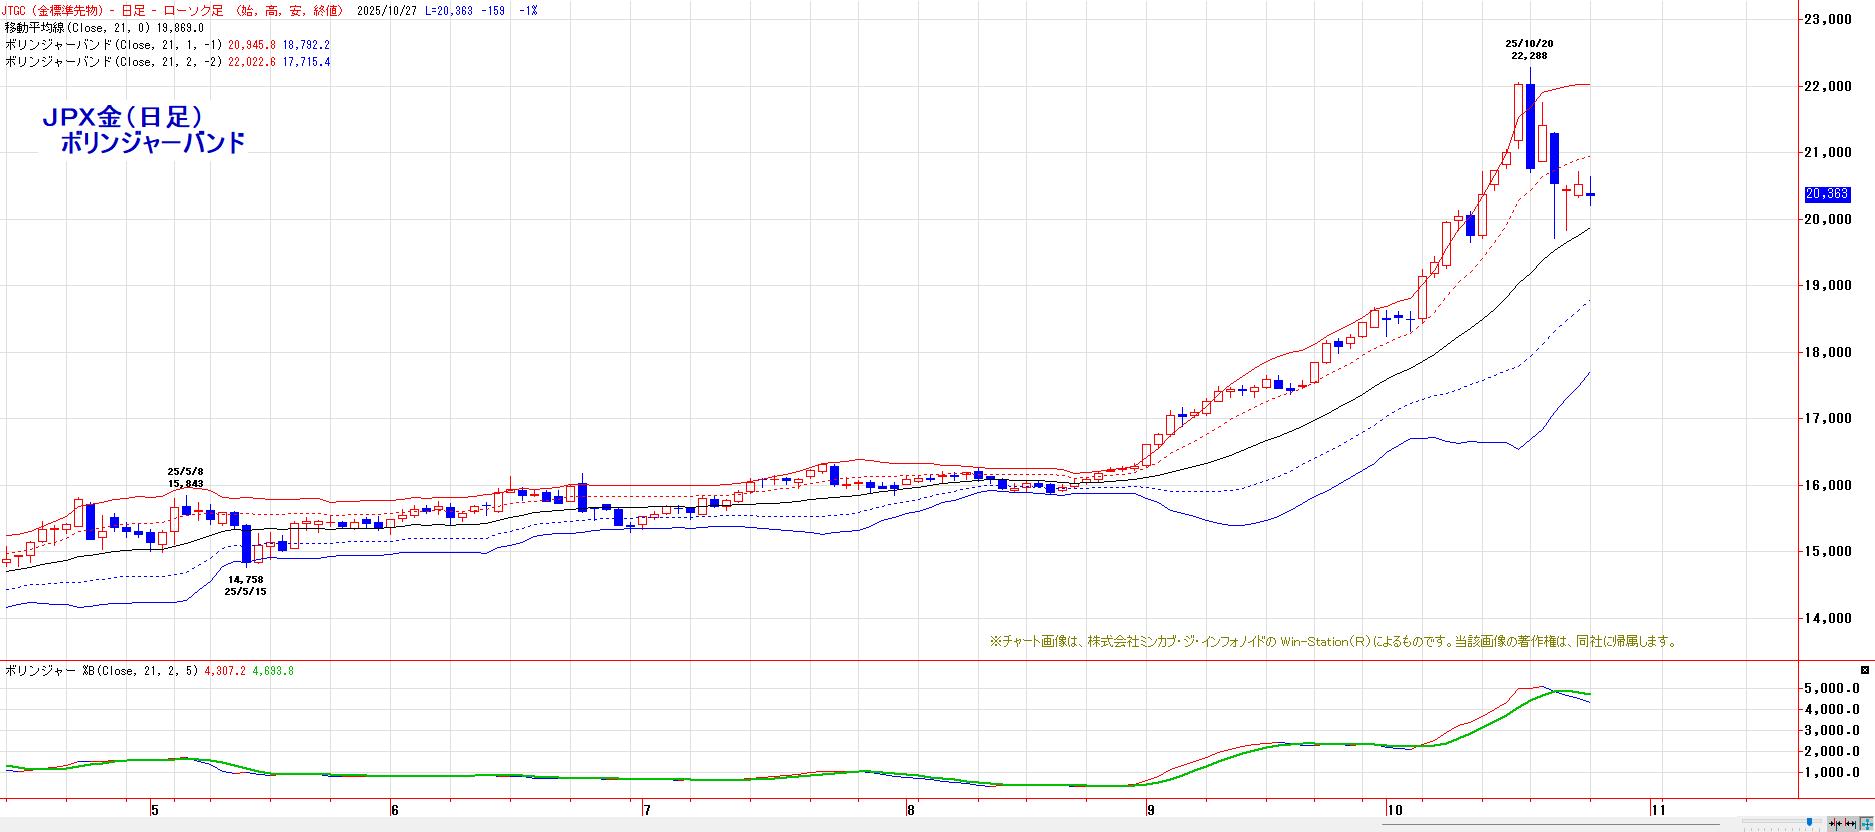
Task: Click the 25/5/8 peak date label
Action: point(185,471)
